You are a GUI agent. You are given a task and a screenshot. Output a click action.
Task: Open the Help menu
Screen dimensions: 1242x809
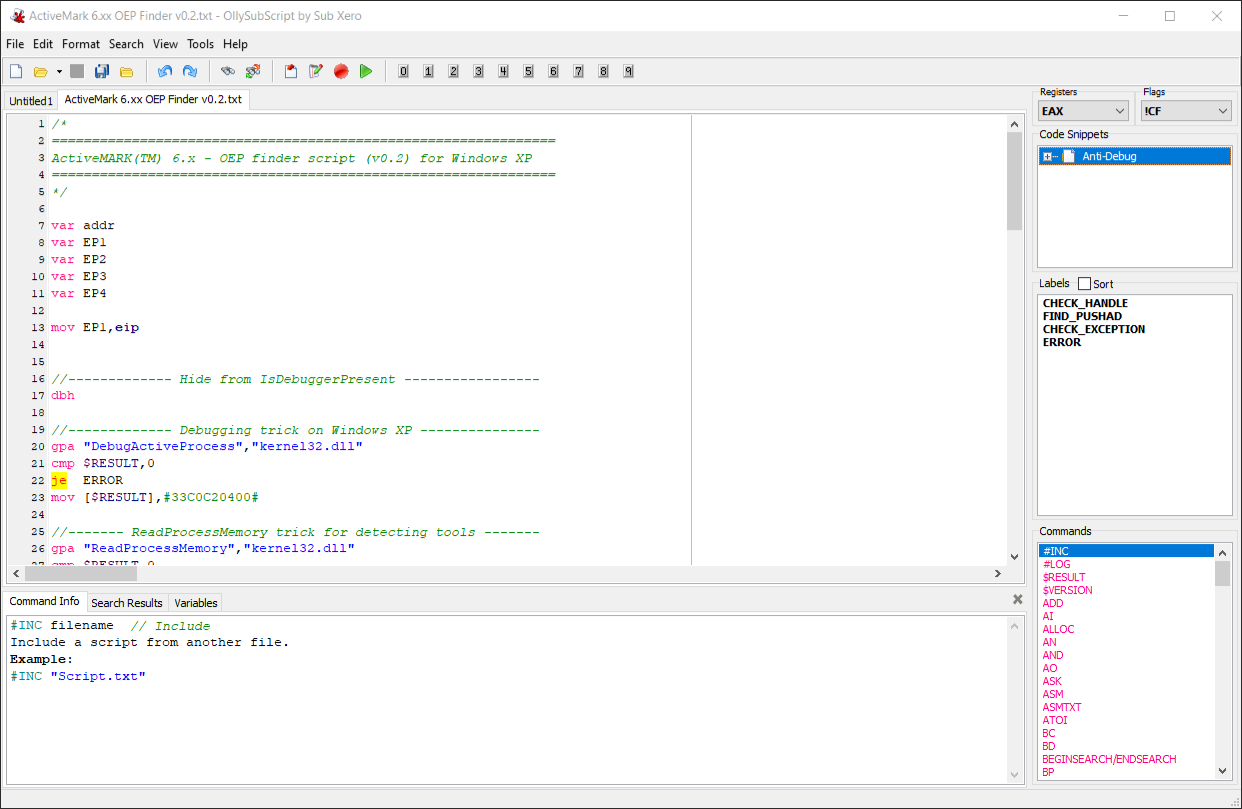pyautogui.click(x=236, y=44)
